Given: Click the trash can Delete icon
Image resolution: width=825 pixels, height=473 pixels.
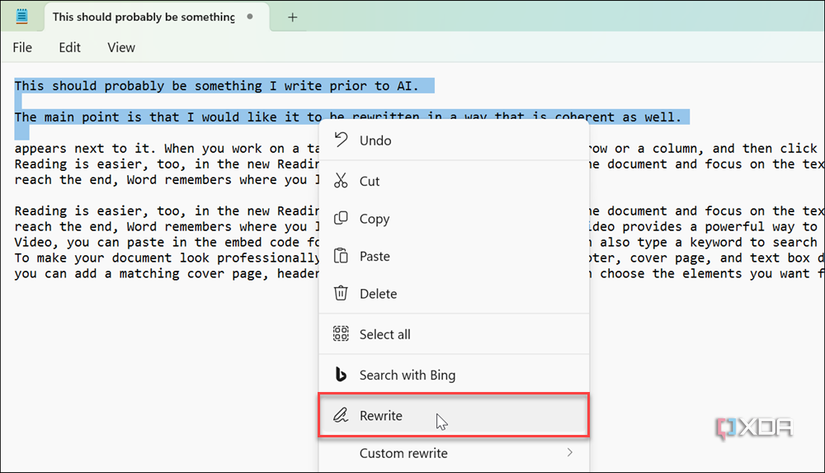Looking at the screenshot, I should tap(341, 293).
